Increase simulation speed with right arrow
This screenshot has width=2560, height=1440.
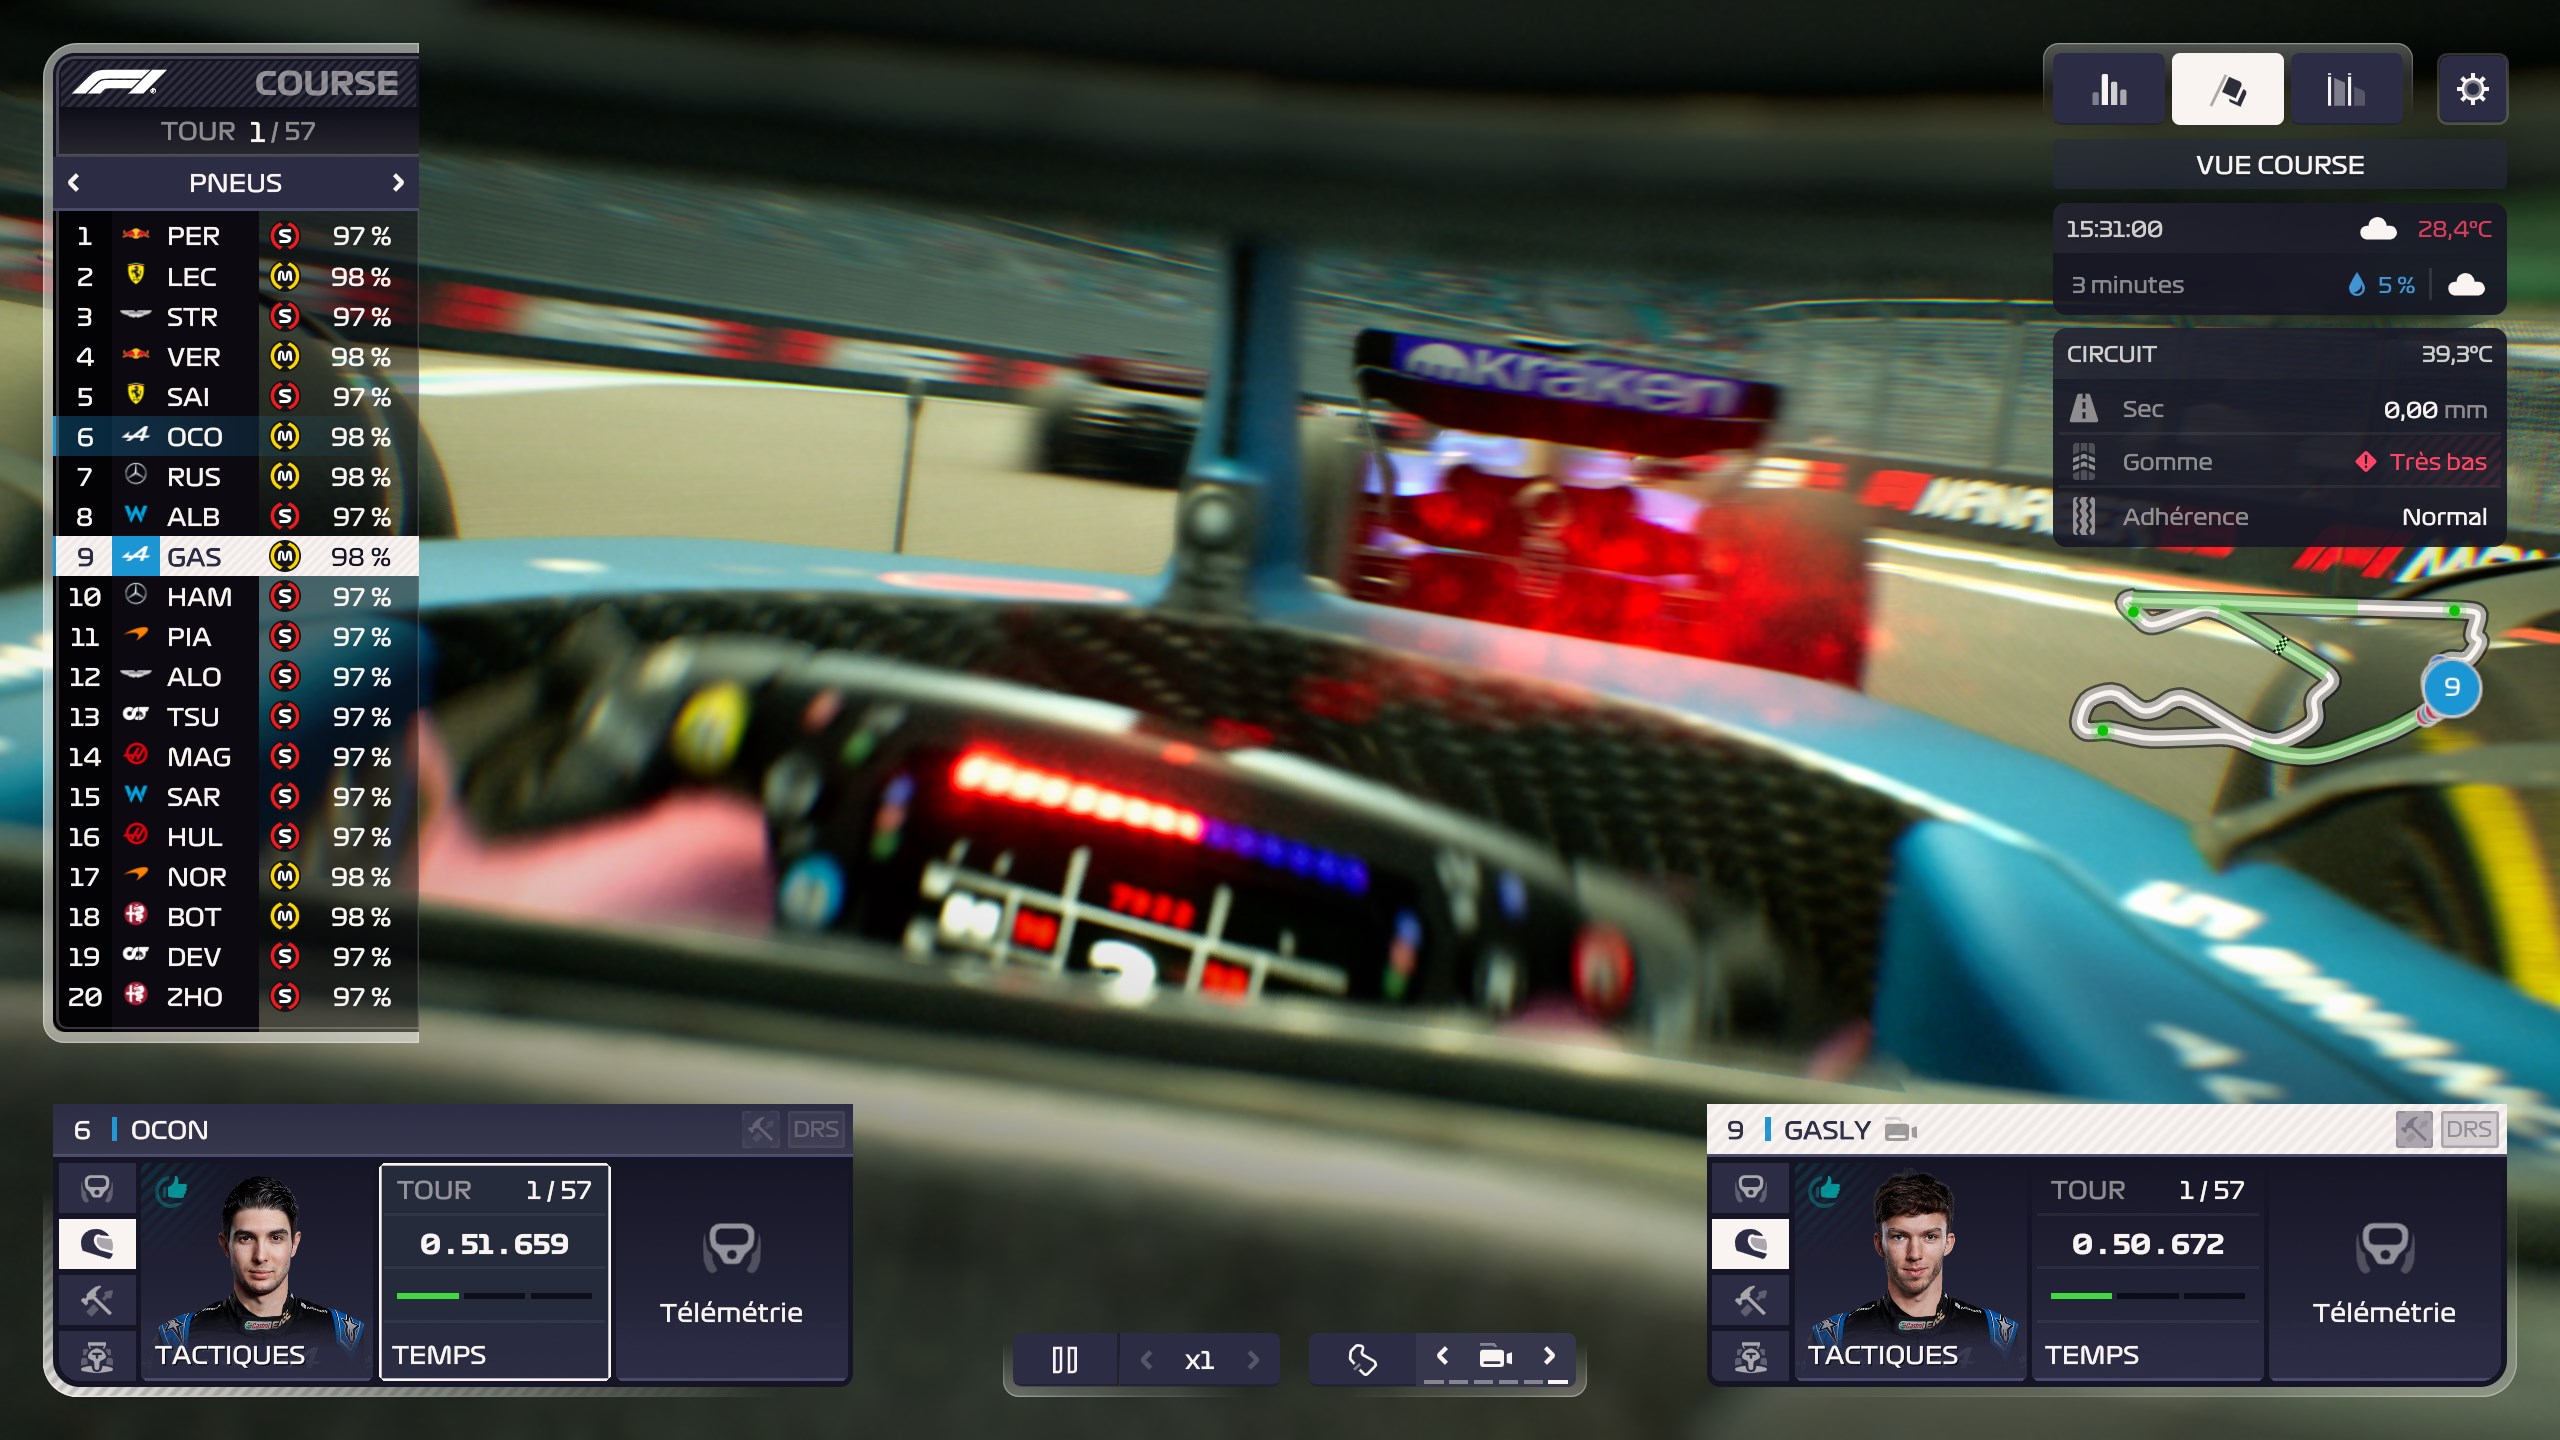click(1253, 1360)
